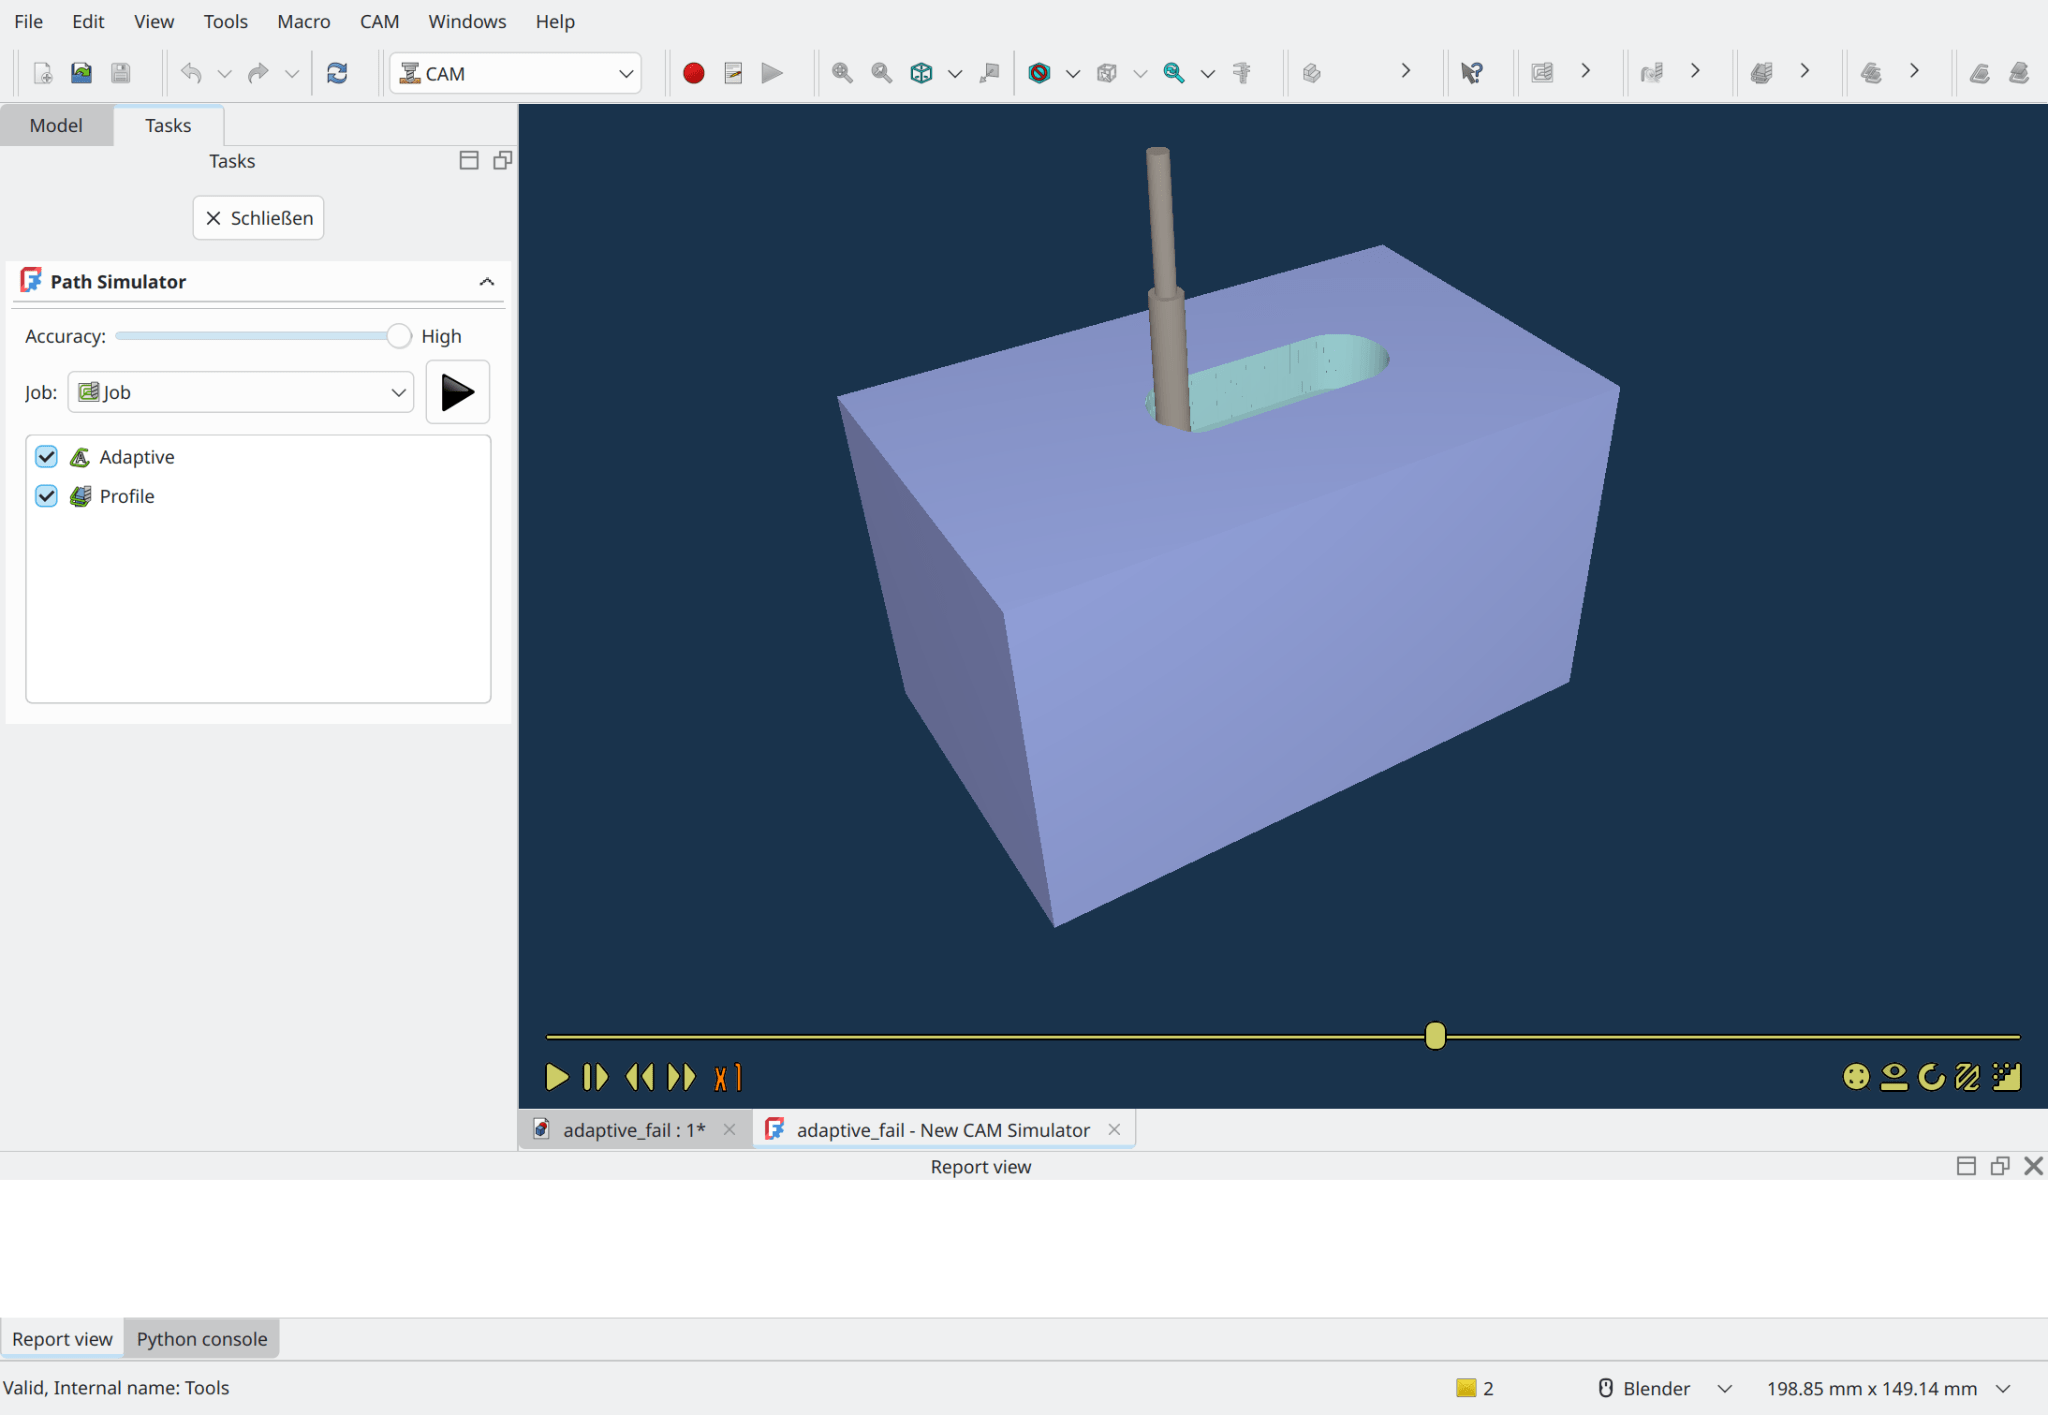The height and width of the screenshot is (1415, 2048).
Task: Uncheck the Profile operation checkbox
Action: coord(46,496)
